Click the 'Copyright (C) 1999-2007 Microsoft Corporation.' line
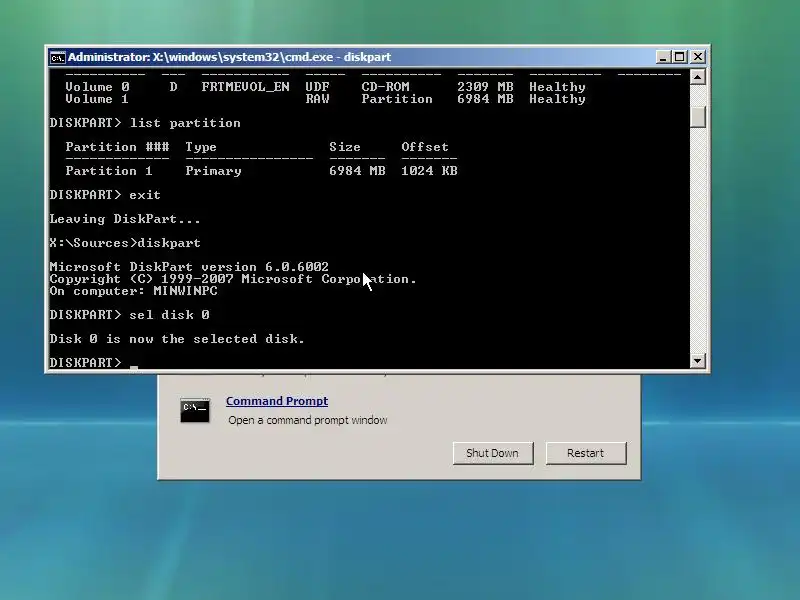 pyautogui.click(x=233, y=279)
